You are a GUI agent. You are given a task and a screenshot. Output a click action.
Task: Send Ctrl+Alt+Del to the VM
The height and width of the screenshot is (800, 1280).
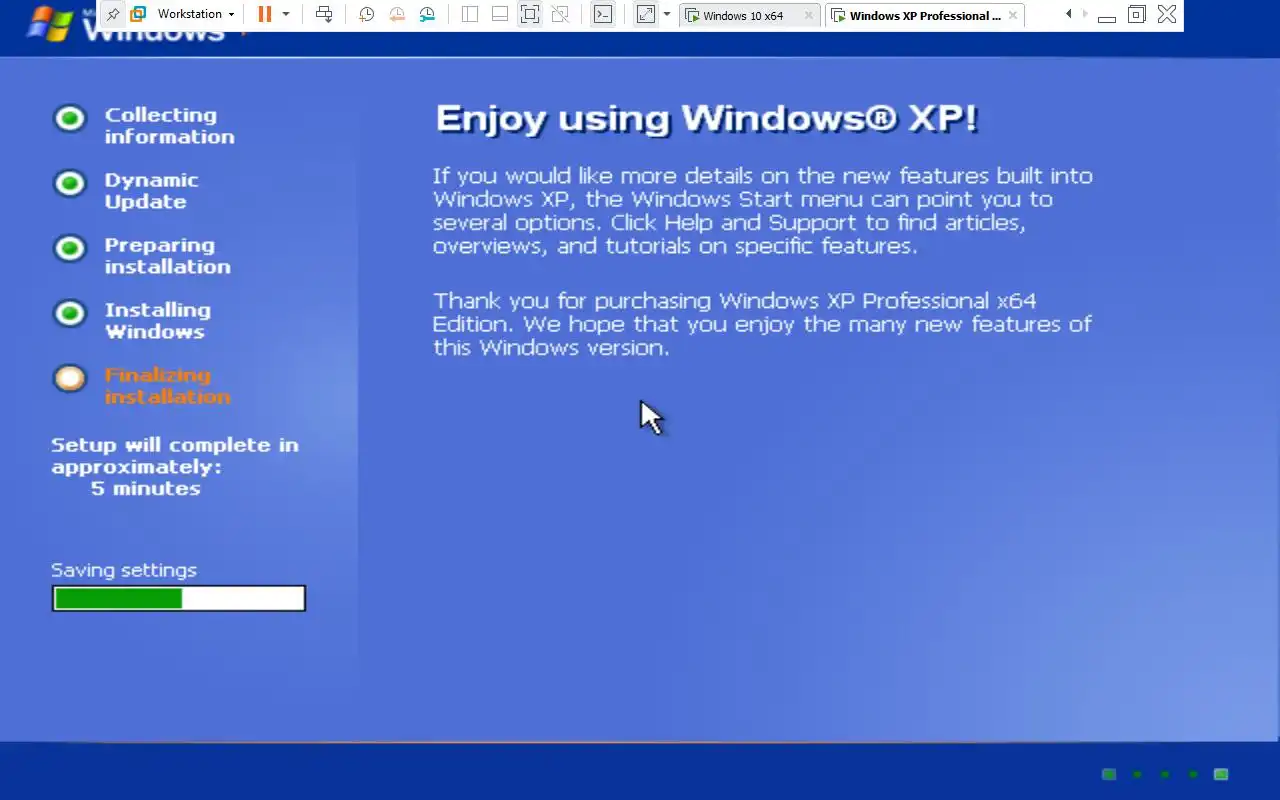(324, 14)
